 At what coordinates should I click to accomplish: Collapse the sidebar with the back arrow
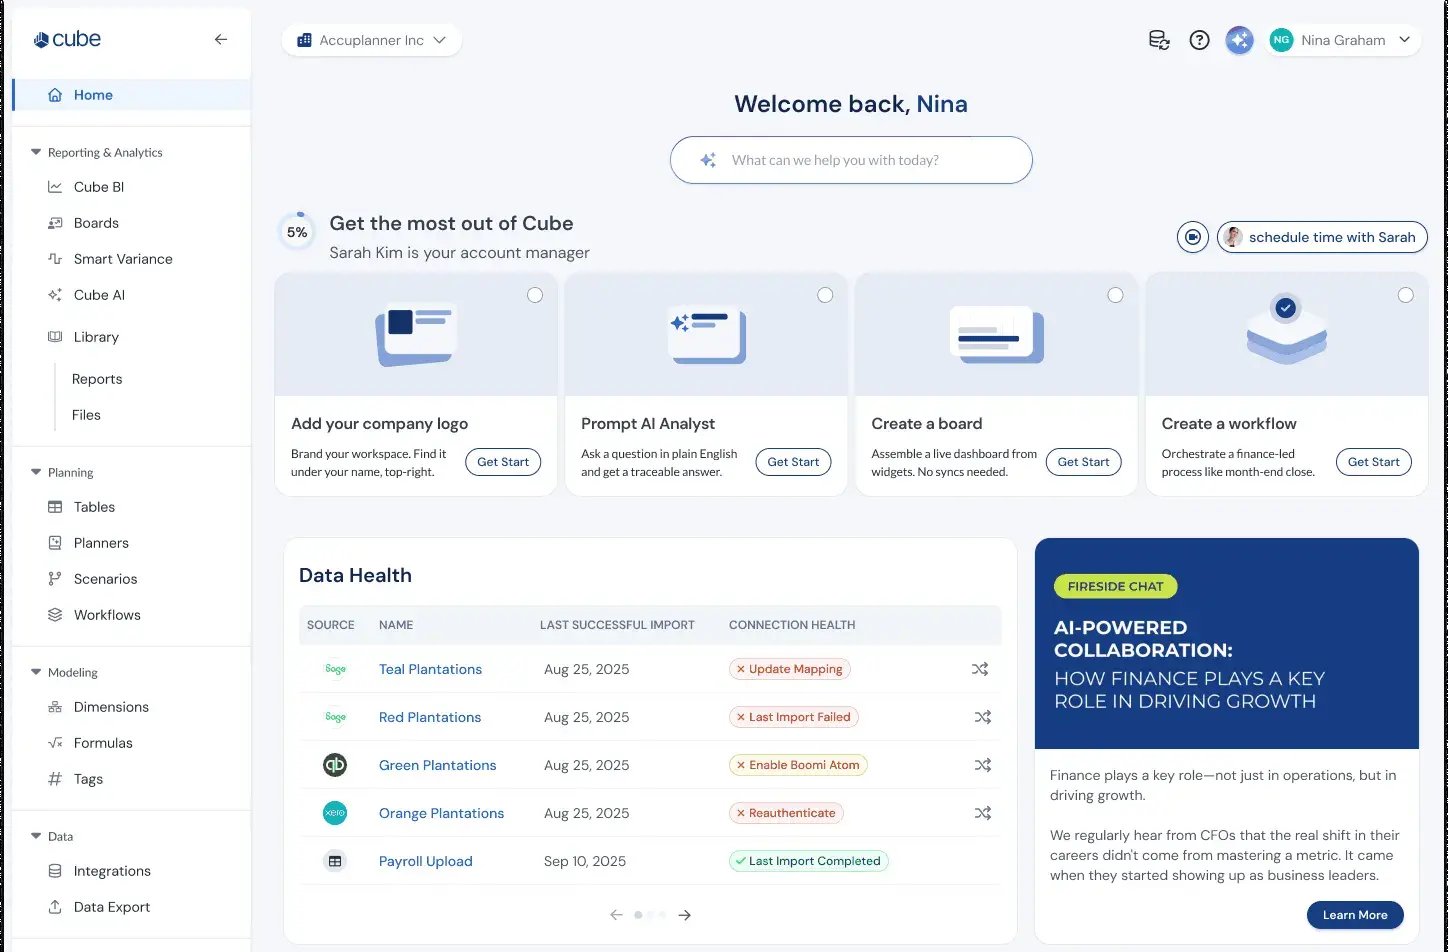[221, 40]
